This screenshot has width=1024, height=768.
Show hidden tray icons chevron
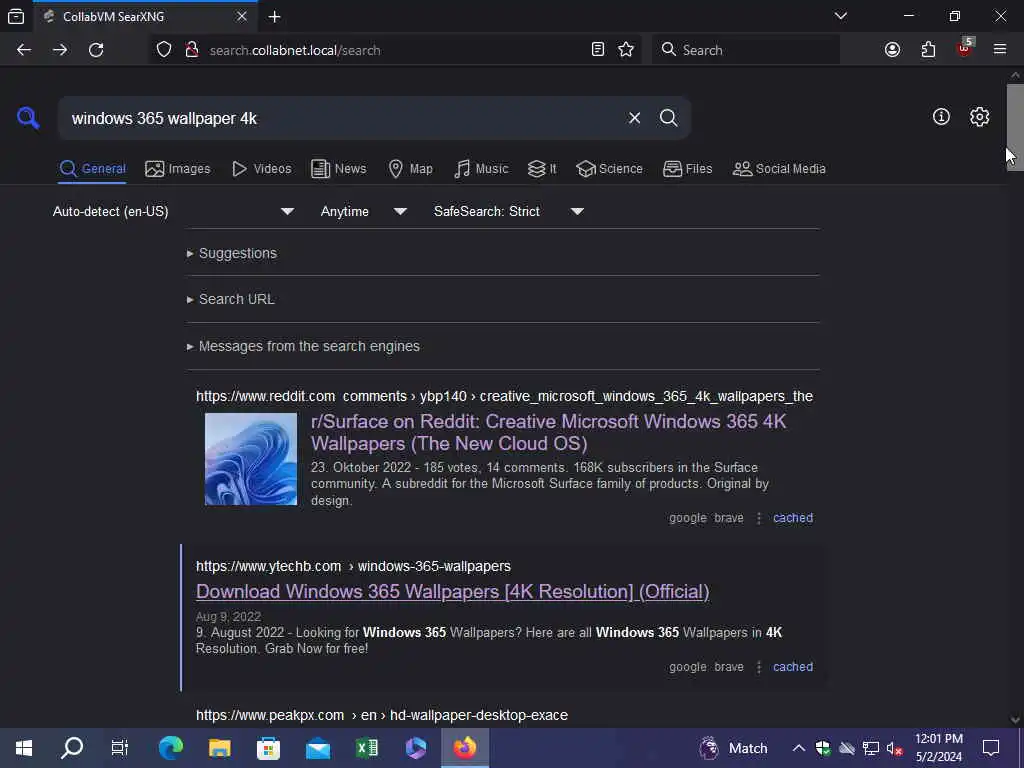coord(798,748)
